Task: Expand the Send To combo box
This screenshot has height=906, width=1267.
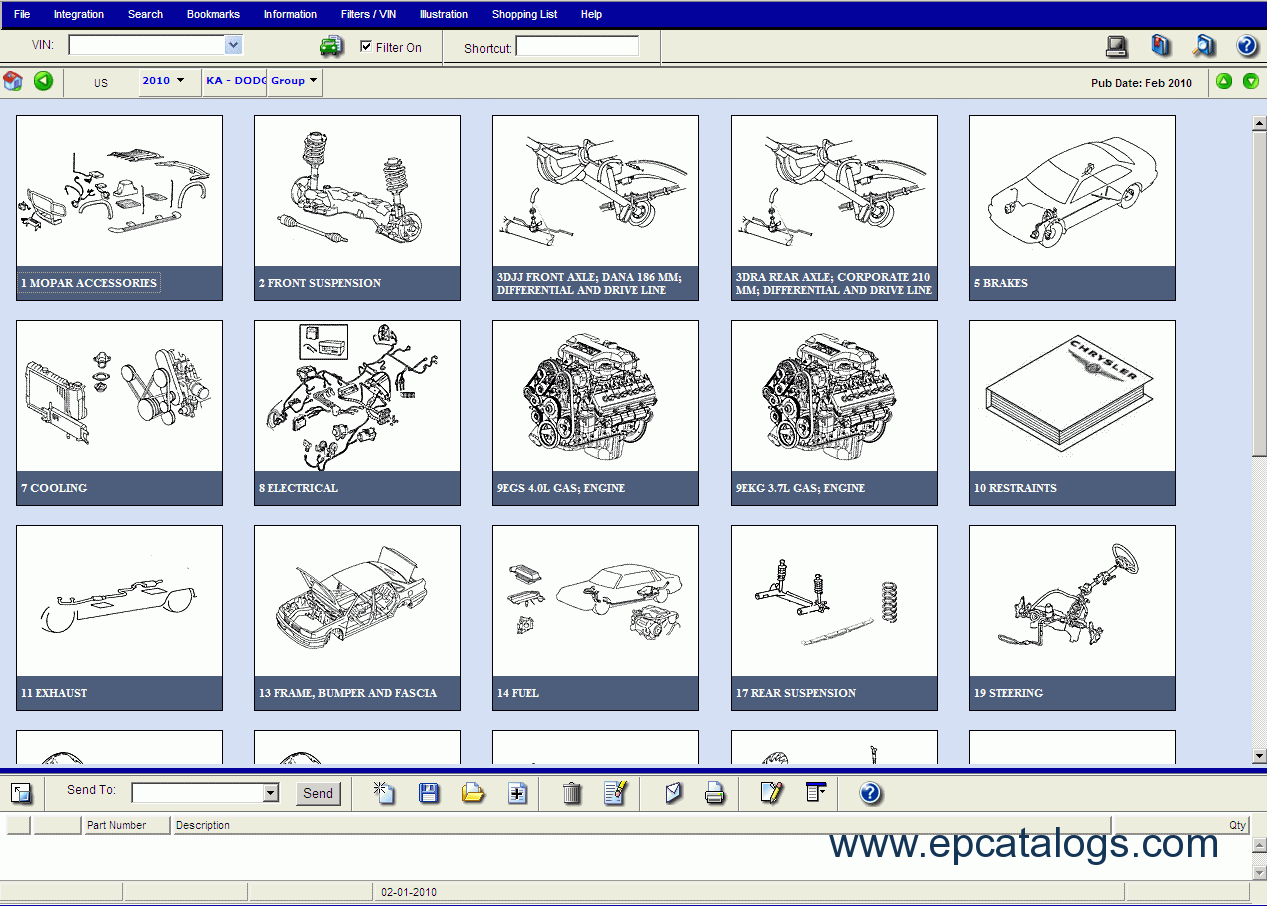Action: tap(270, 793)
